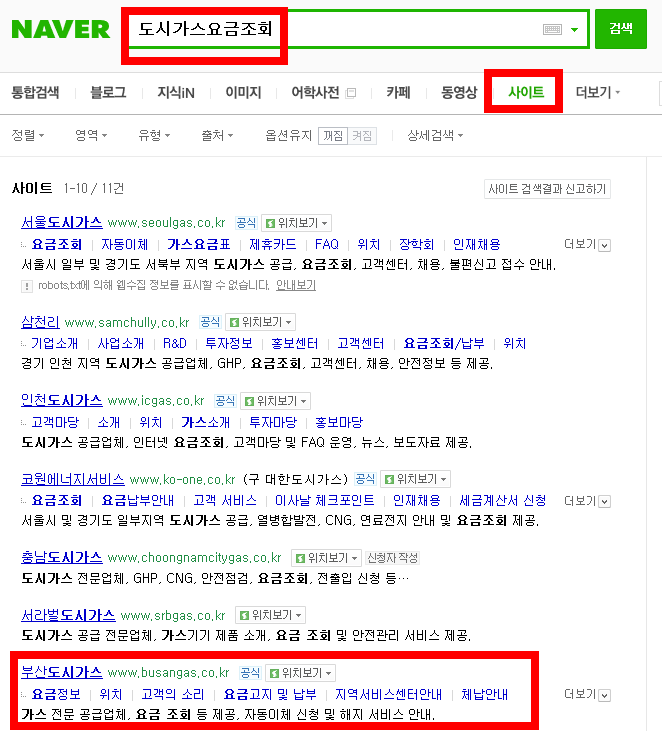Image resolution: width=662 pixels, height=731 pixels.
Task: Click 요금조회/납부 sublink under 삼천리
Action: point(444,344)
